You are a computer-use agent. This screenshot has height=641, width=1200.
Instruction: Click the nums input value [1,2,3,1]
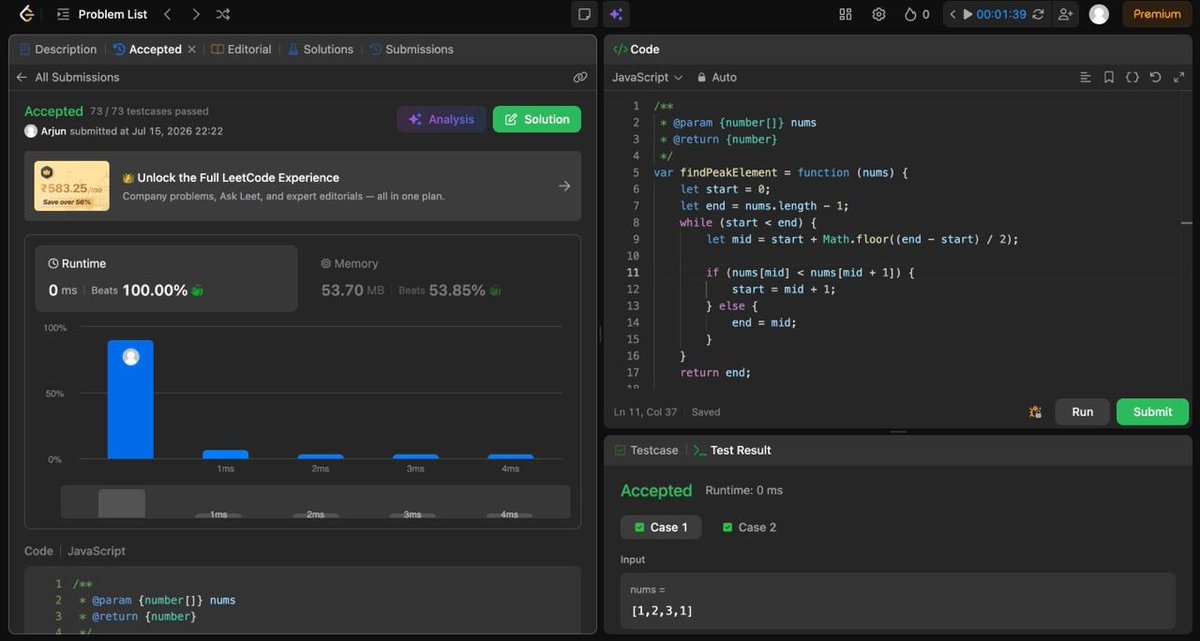pyautogui.click(x=662, y=610)
